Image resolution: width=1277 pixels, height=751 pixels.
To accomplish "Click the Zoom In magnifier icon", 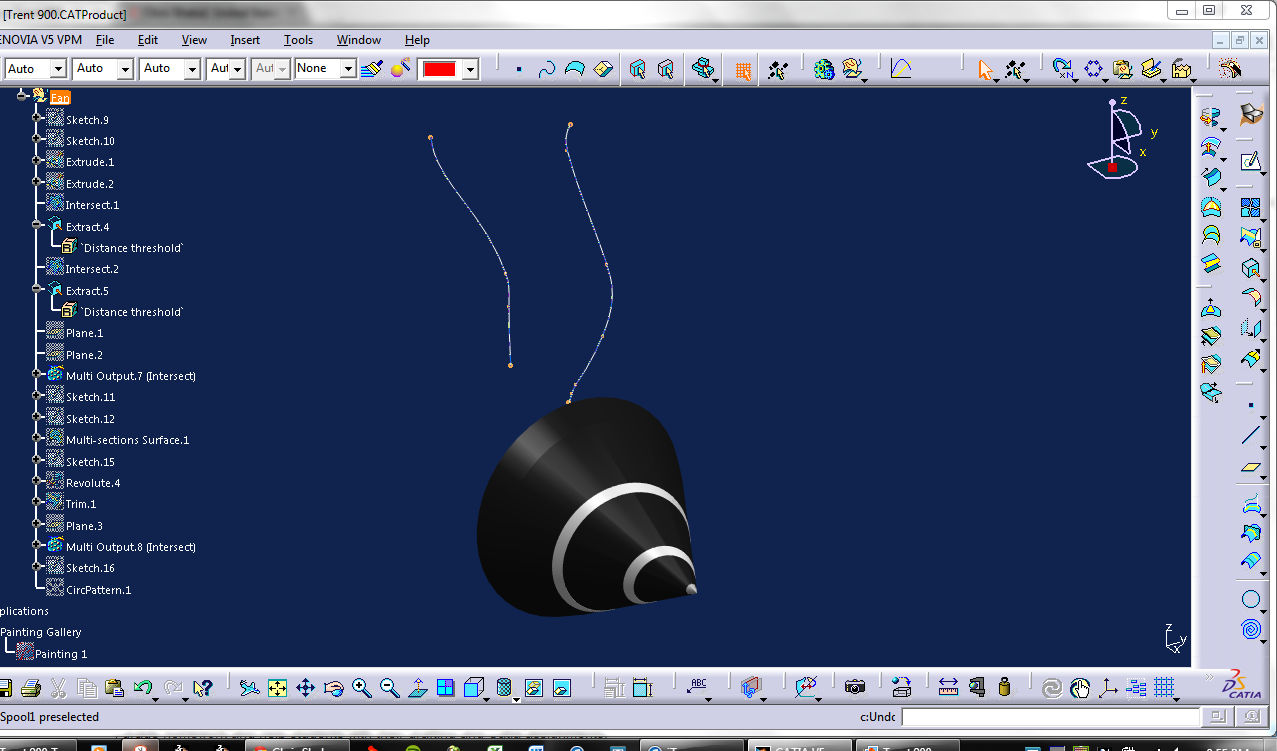I will (362, 688).
